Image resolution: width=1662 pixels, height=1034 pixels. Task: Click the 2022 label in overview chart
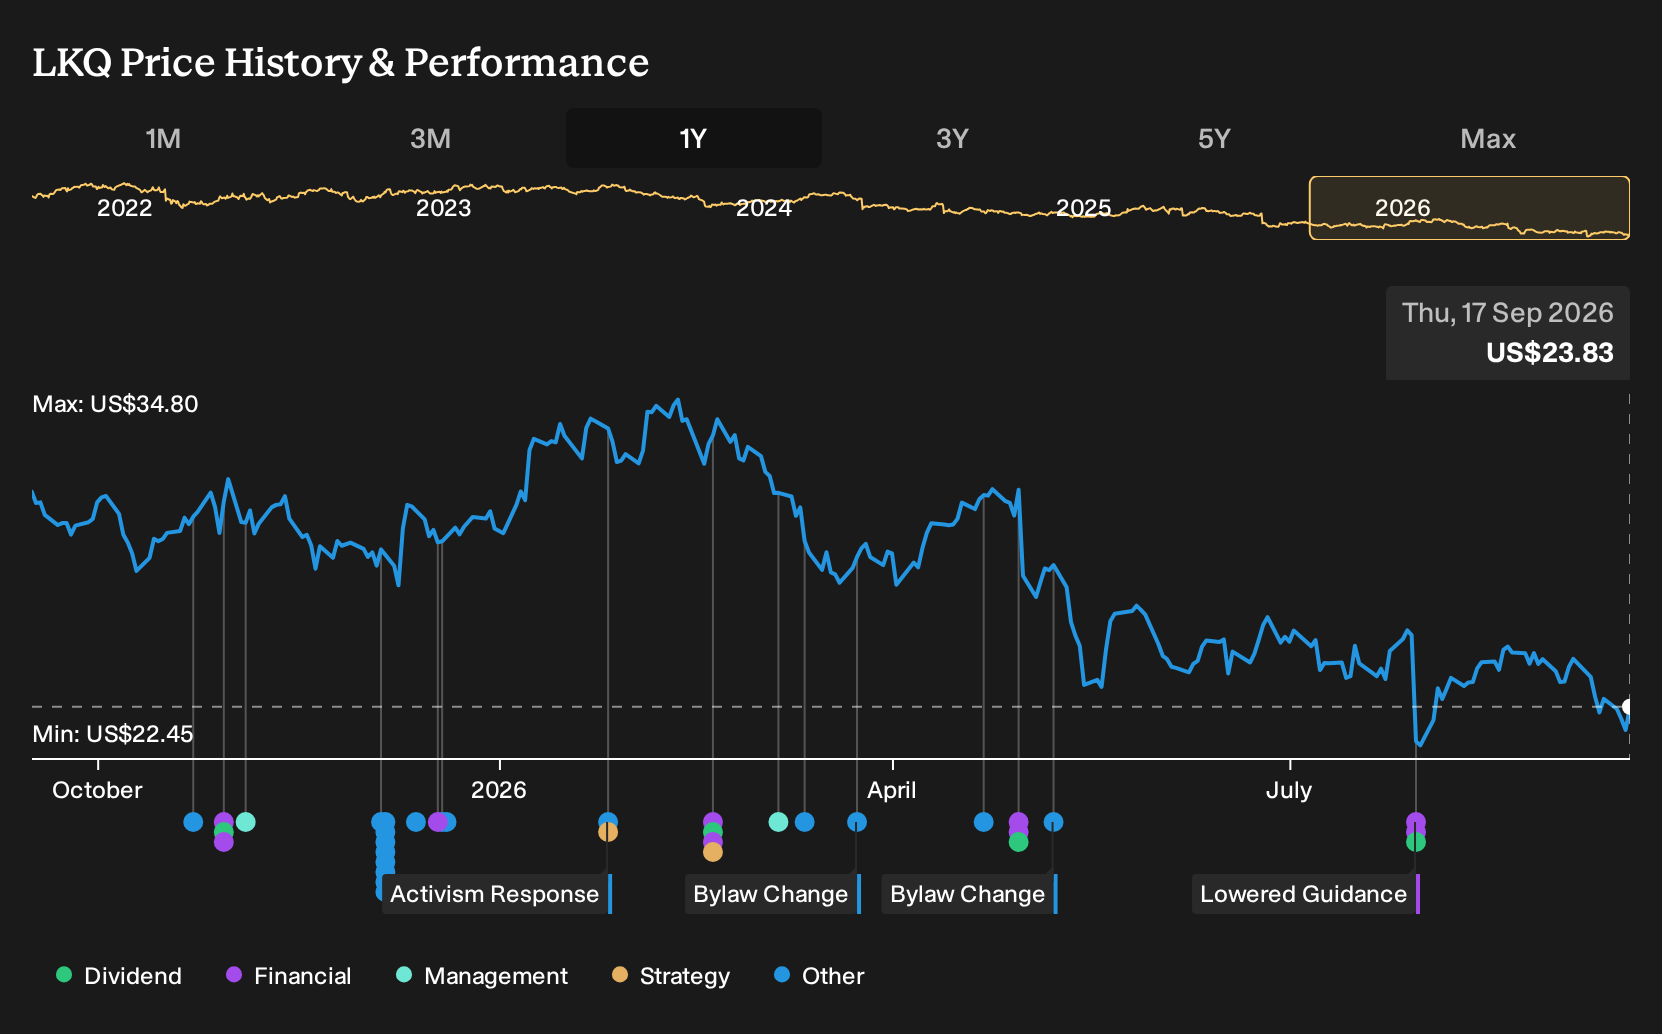125,208
